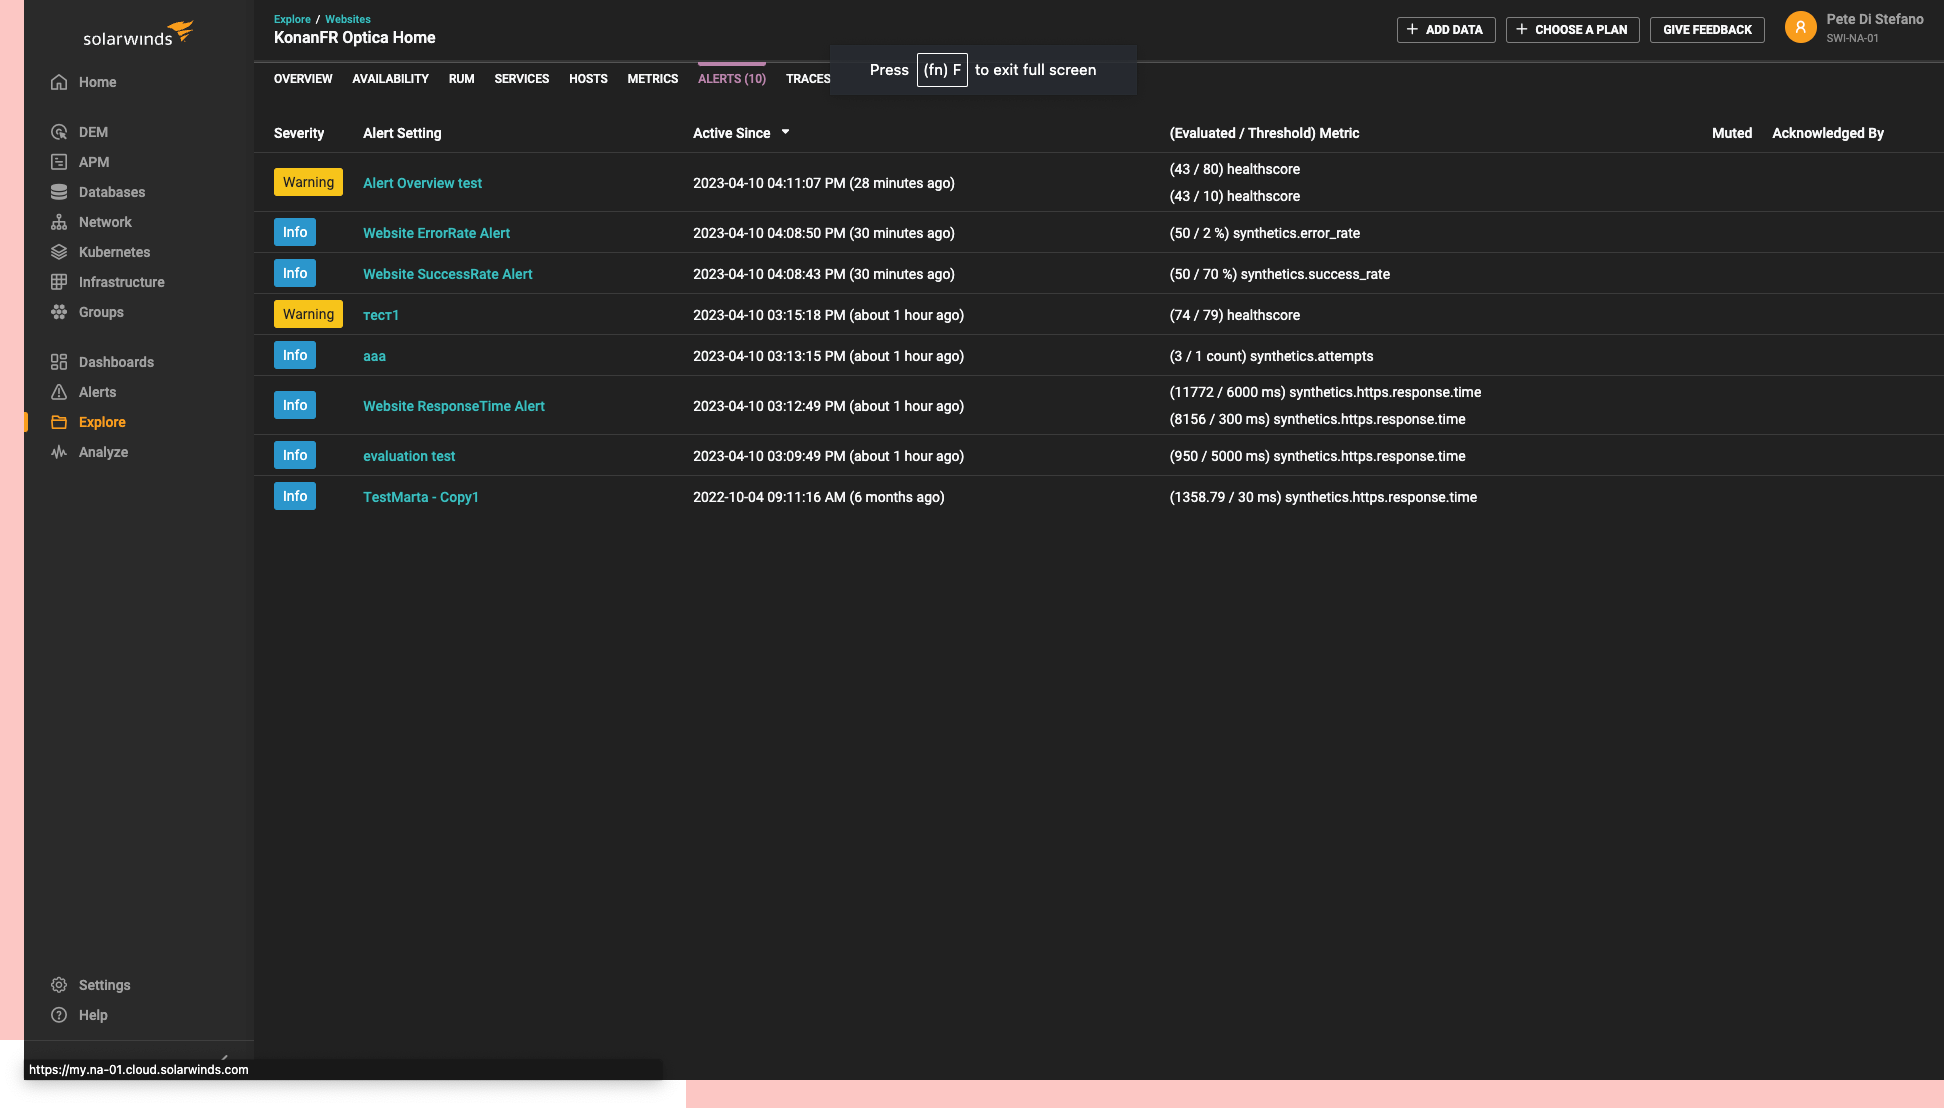
Task: Open the Website ErrorRate Alert link
Action: (437, 233)
